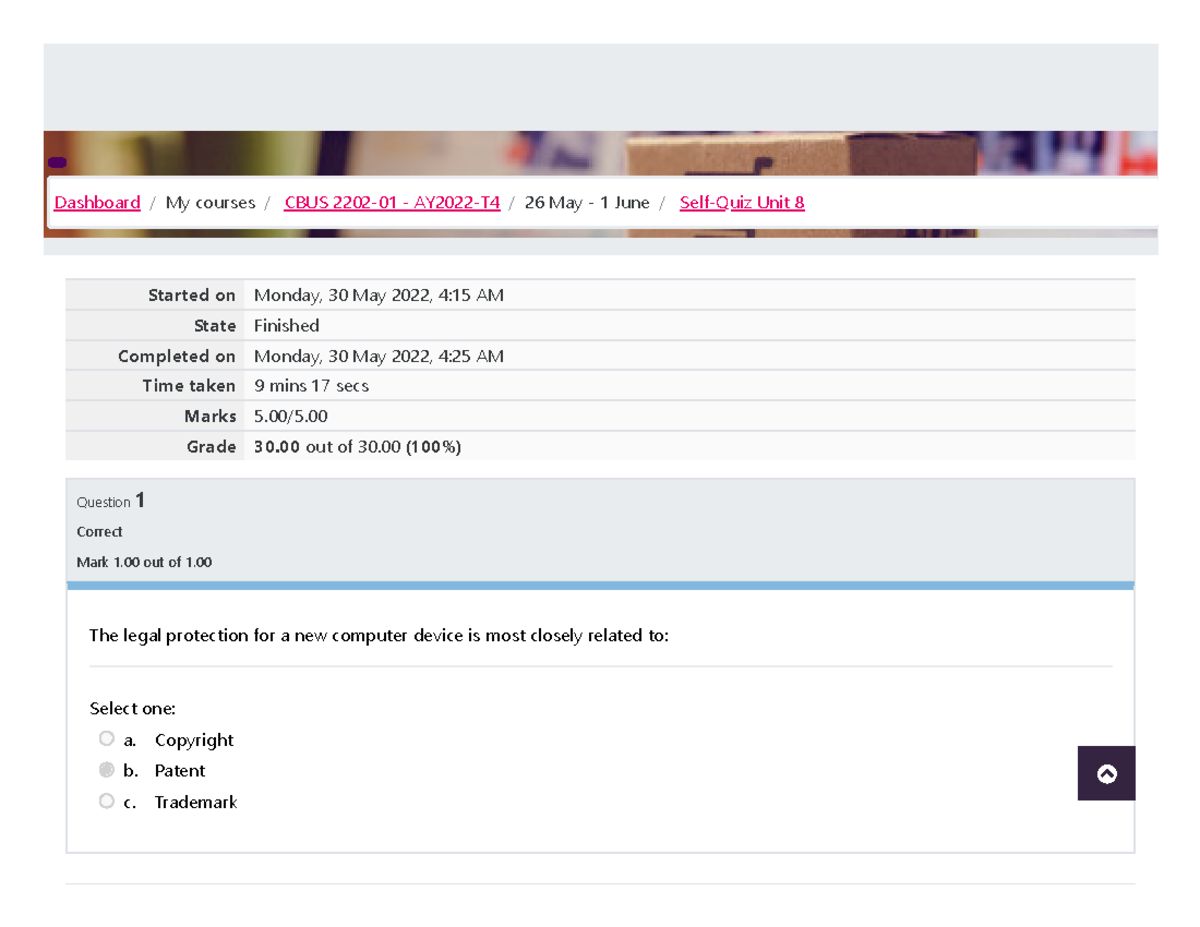
Task: Open the CBUS 2202-01 - AY2022-T4 course link
Action: click(x=392, y=202)
